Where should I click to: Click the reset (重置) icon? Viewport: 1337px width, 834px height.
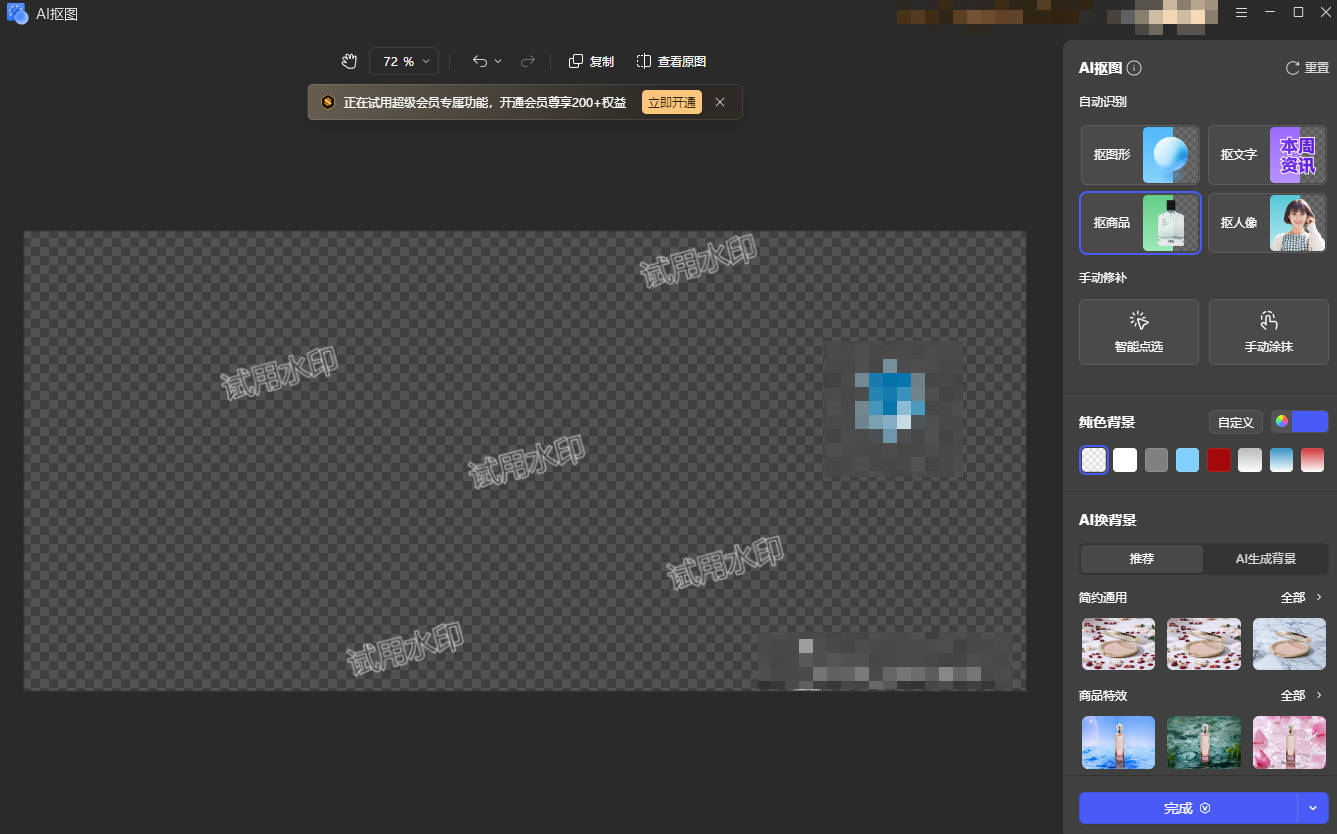pos(1292,68)
